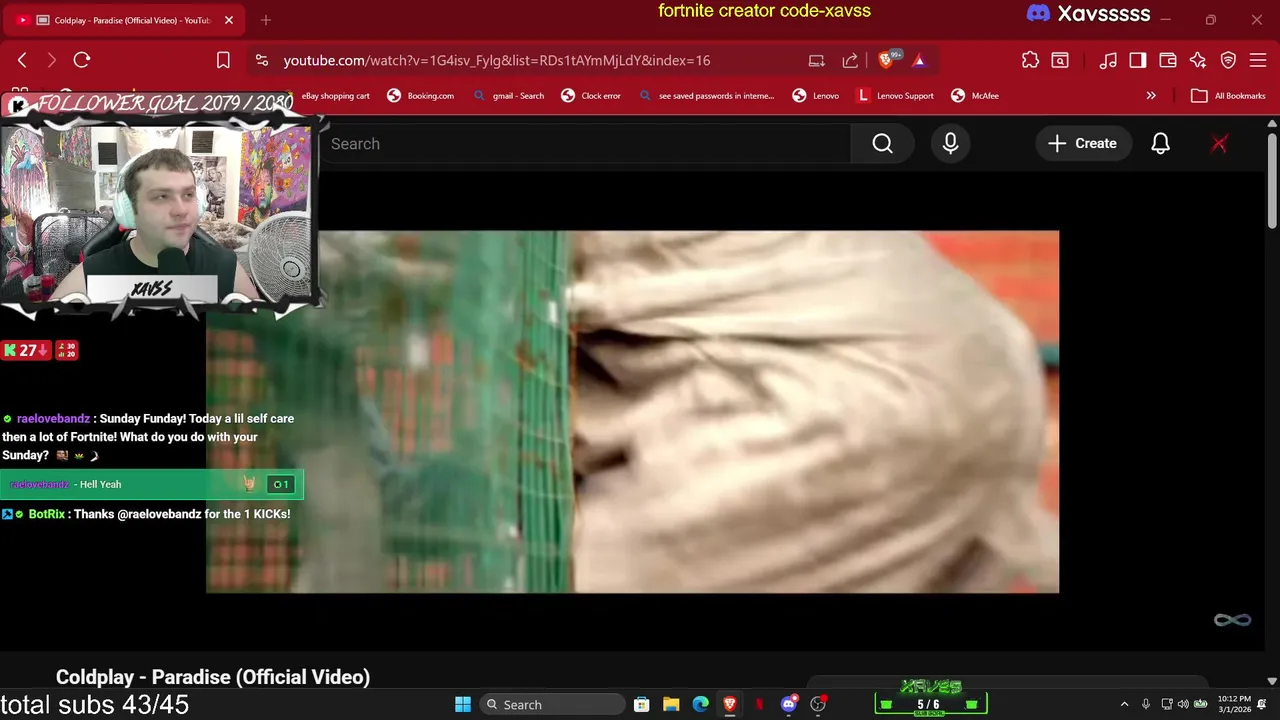Click the install app icon in address bar
Viewport: 1280px width, 720px height.
pyautogui.click(x=817, y=60)
